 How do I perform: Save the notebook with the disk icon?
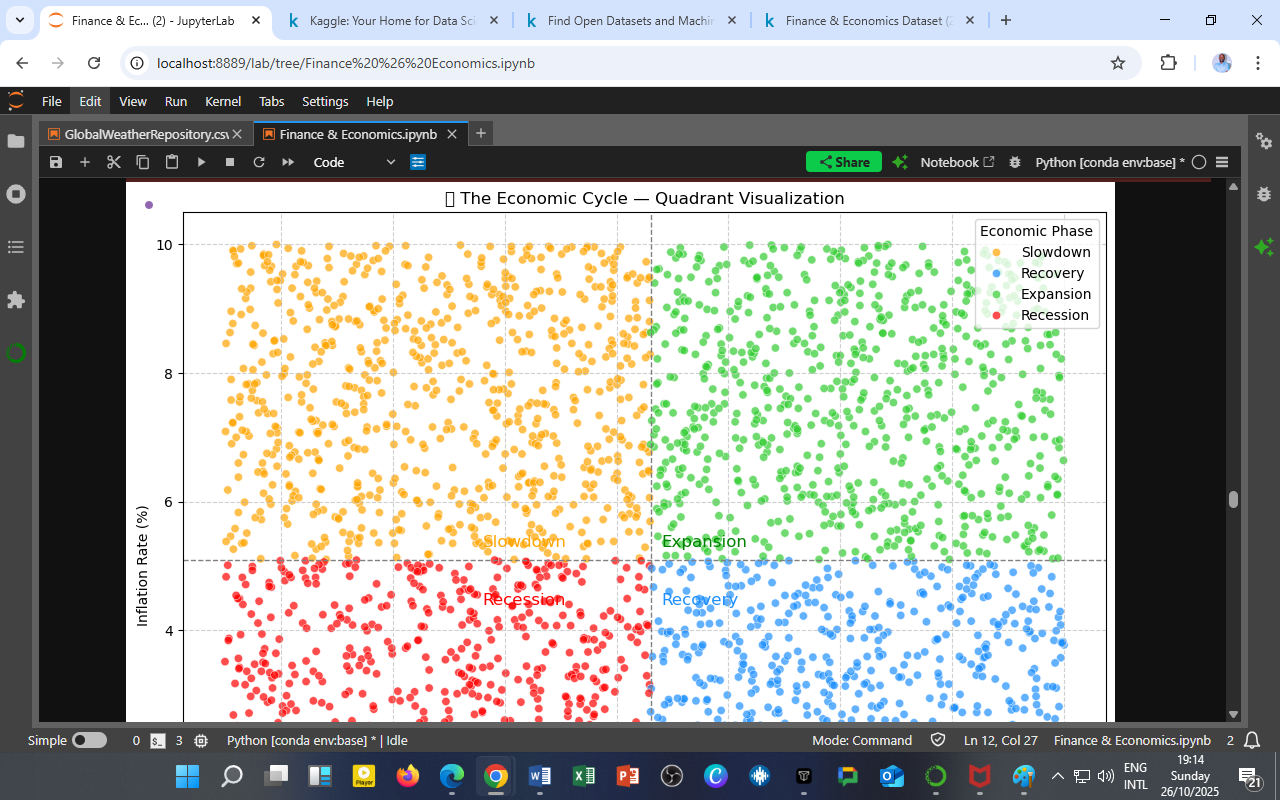[x=56, y=162]
